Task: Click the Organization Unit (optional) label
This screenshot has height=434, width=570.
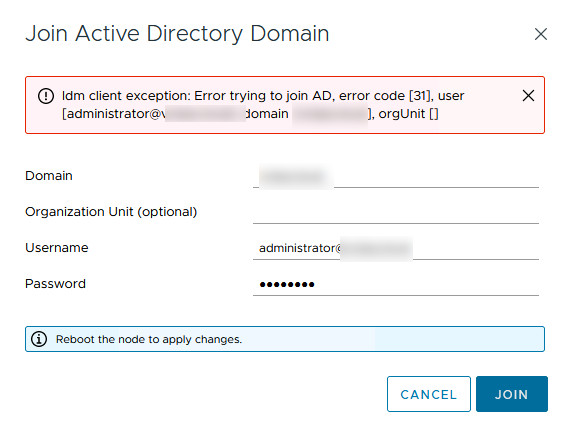Action: 111,212
